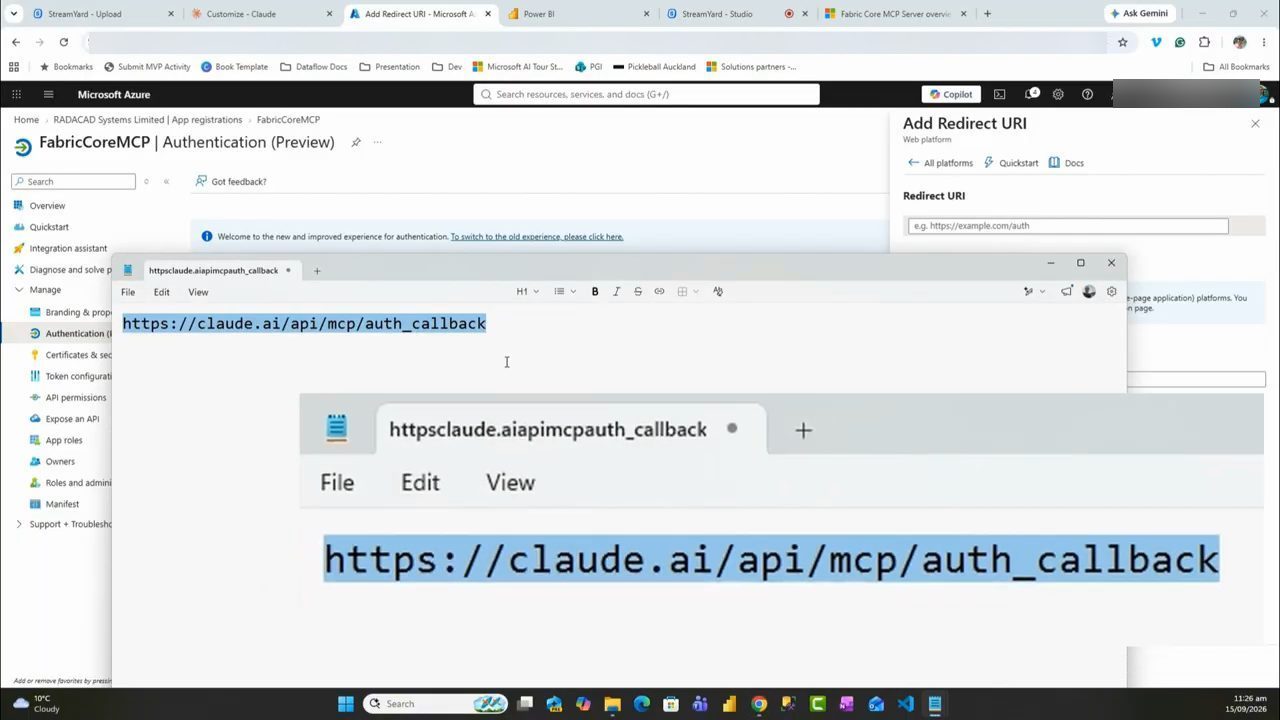Open Azure portal settings gear
This screenshot has width=1280, height=720.
[x=1058, y=94]
